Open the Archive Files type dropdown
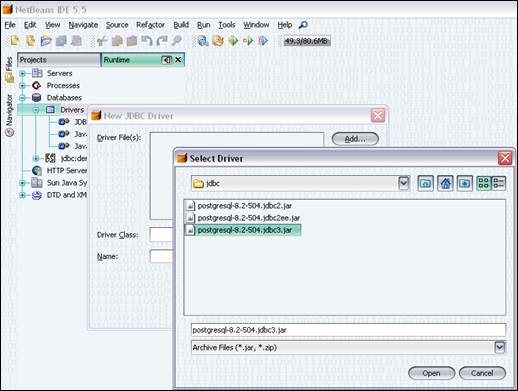Viewport: 518px width, 391px height. (x=500, y=347)
